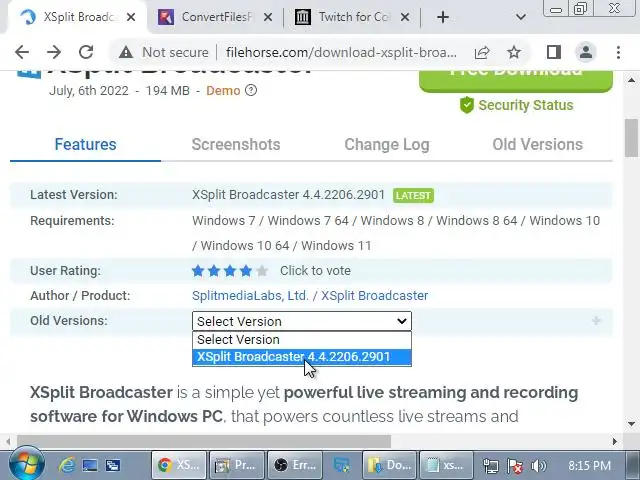Click the volume speaker tray icon

click(x=538, y=465)
